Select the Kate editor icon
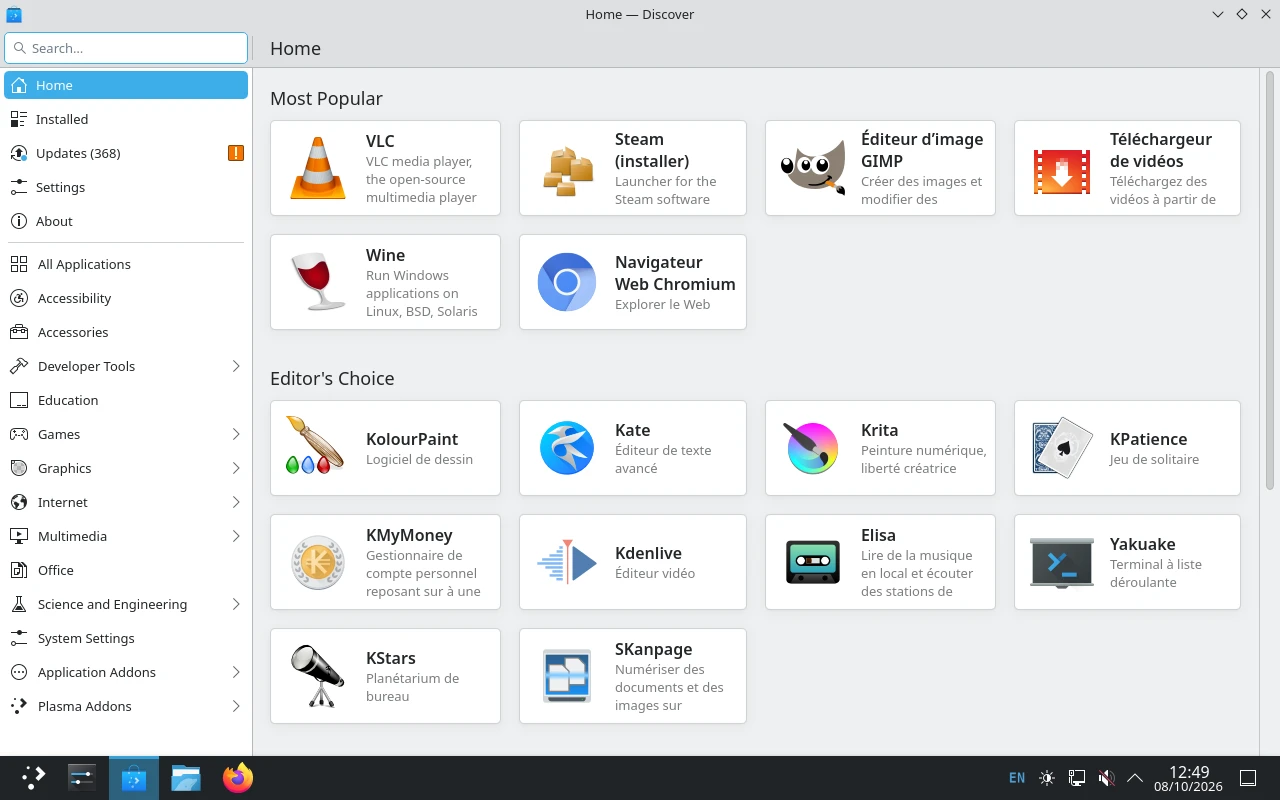 pyautogui.click(x=567, y=448)
